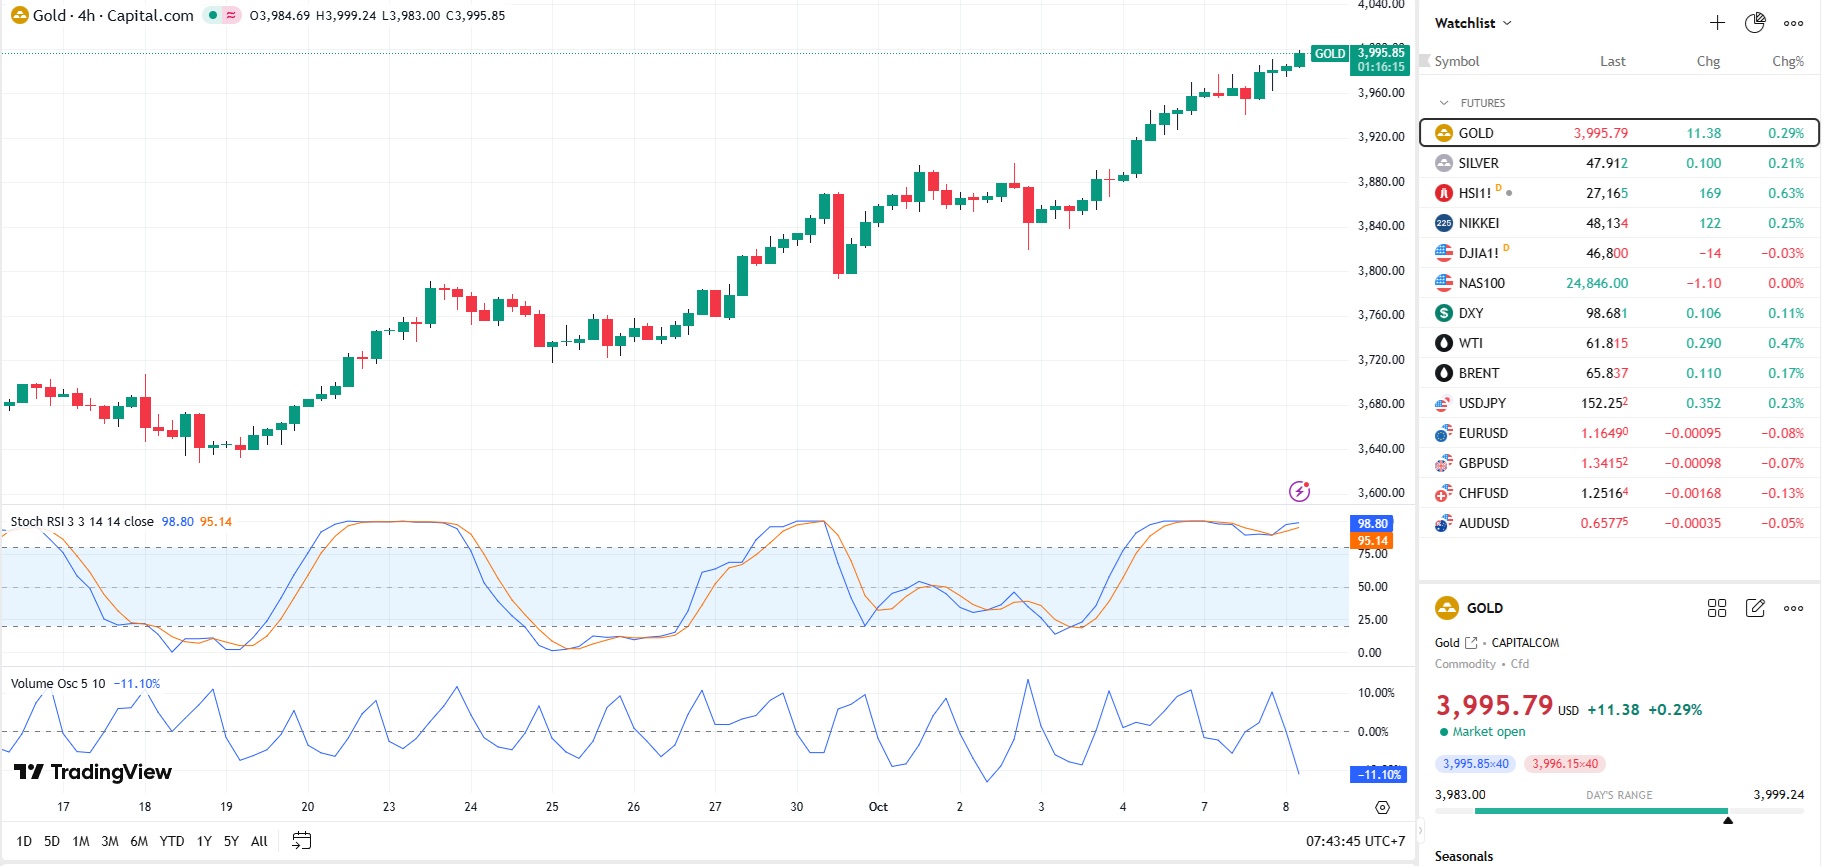
Task: Click the purple lightning replay icon
Action: point(1299,491)
